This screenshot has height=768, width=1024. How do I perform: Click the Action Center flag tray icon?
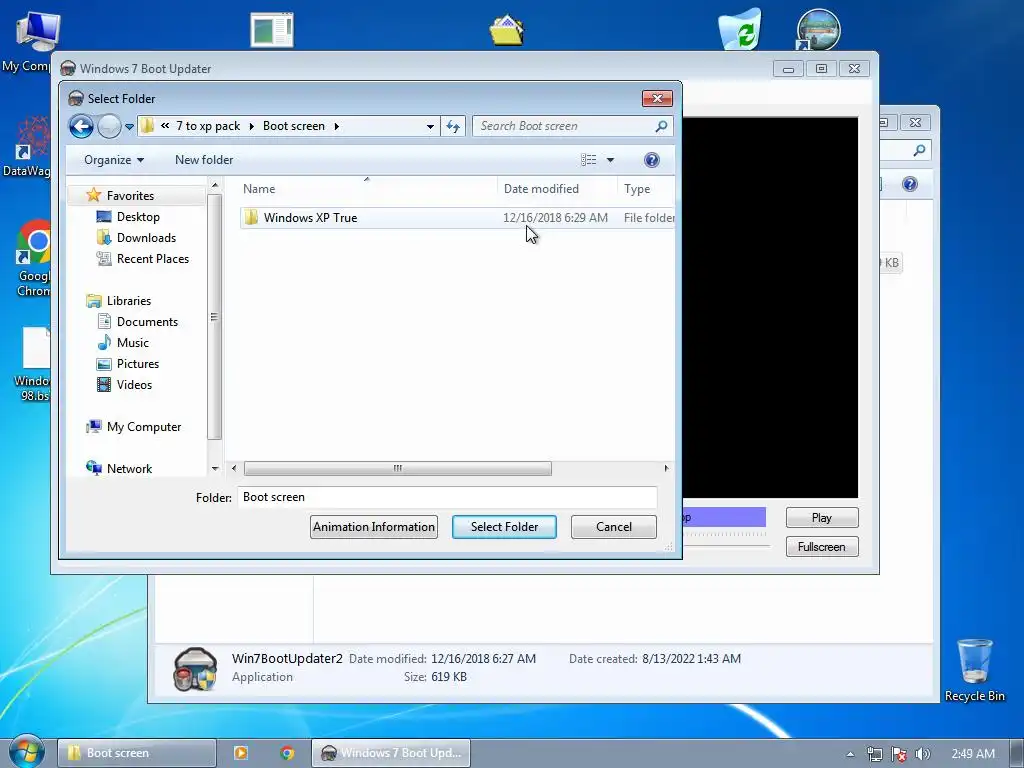pos(899,754)
